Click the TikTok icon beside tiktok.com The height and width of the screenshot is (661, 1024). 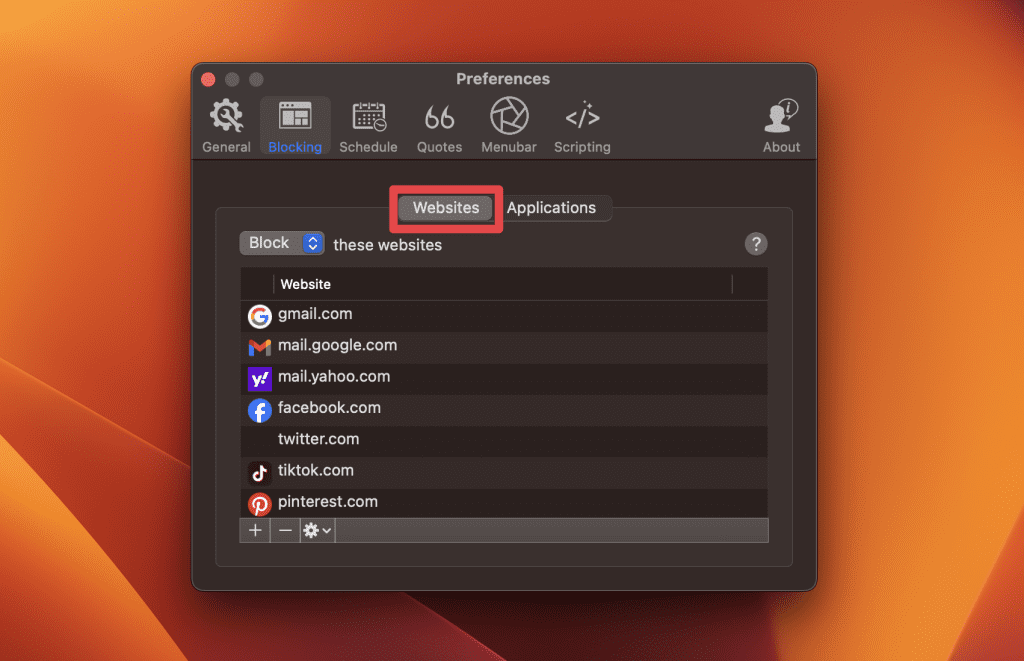click(x=259, y=472)
